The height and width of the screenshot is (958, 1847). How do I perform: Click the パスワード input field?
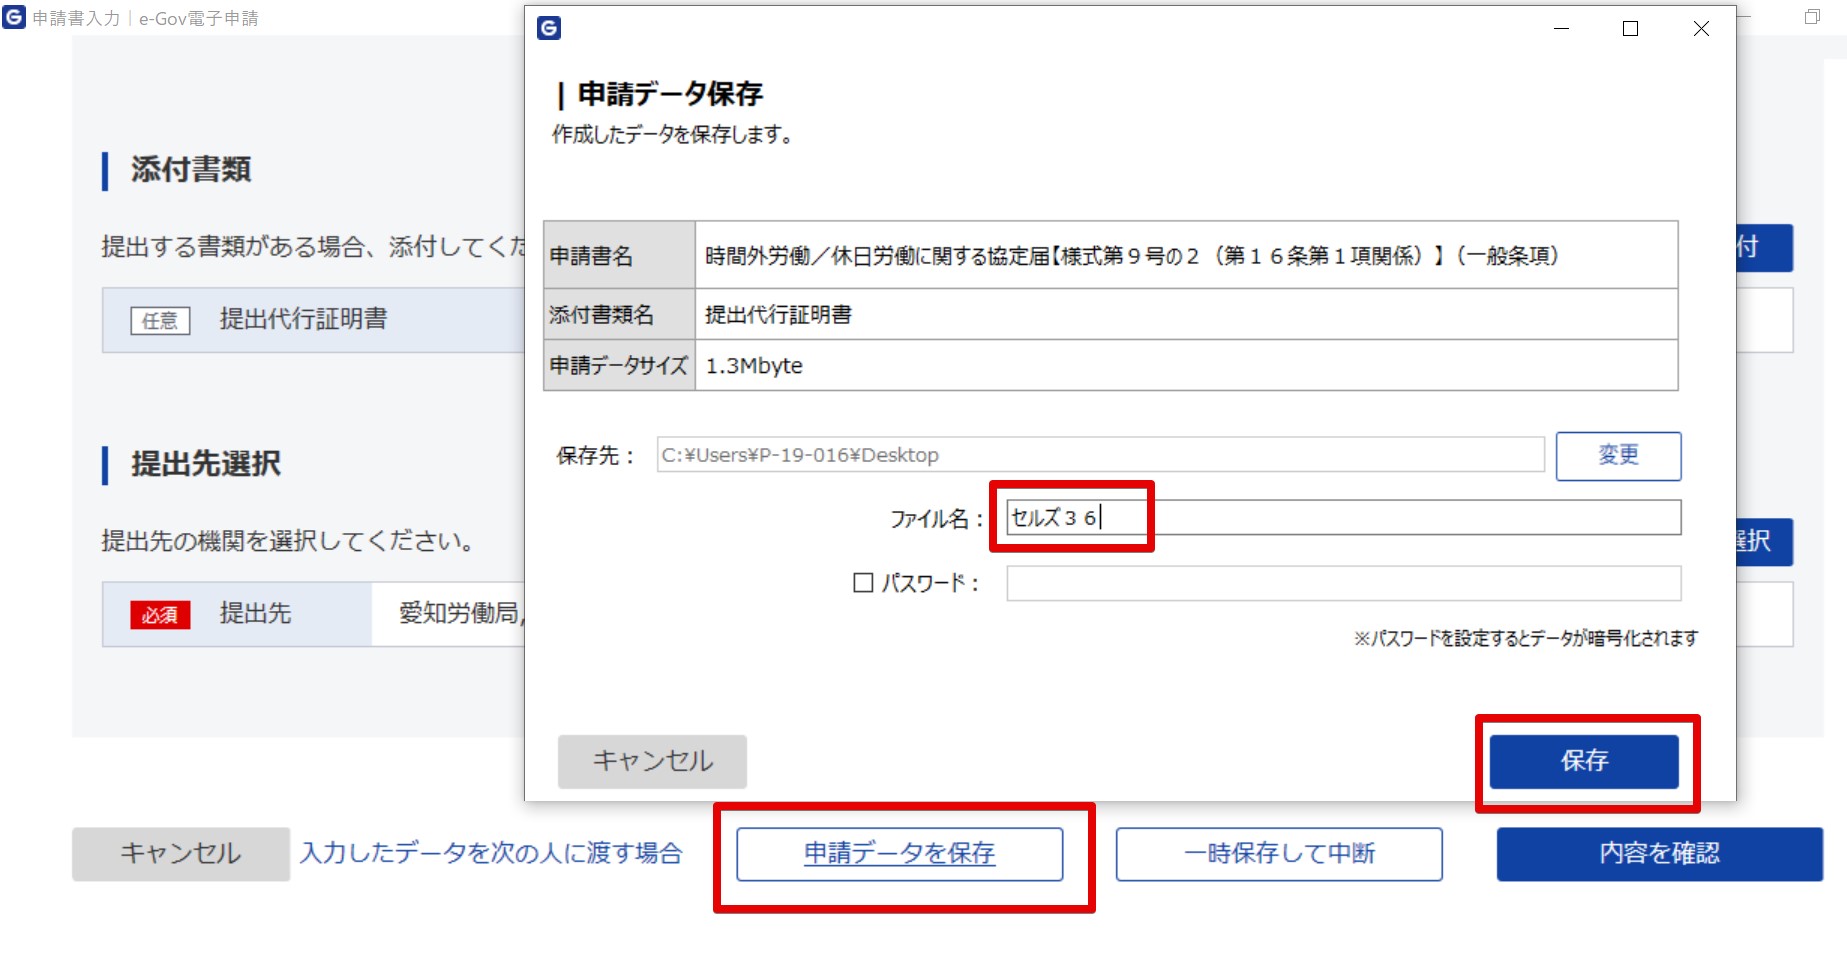[x=1343, y=583]
